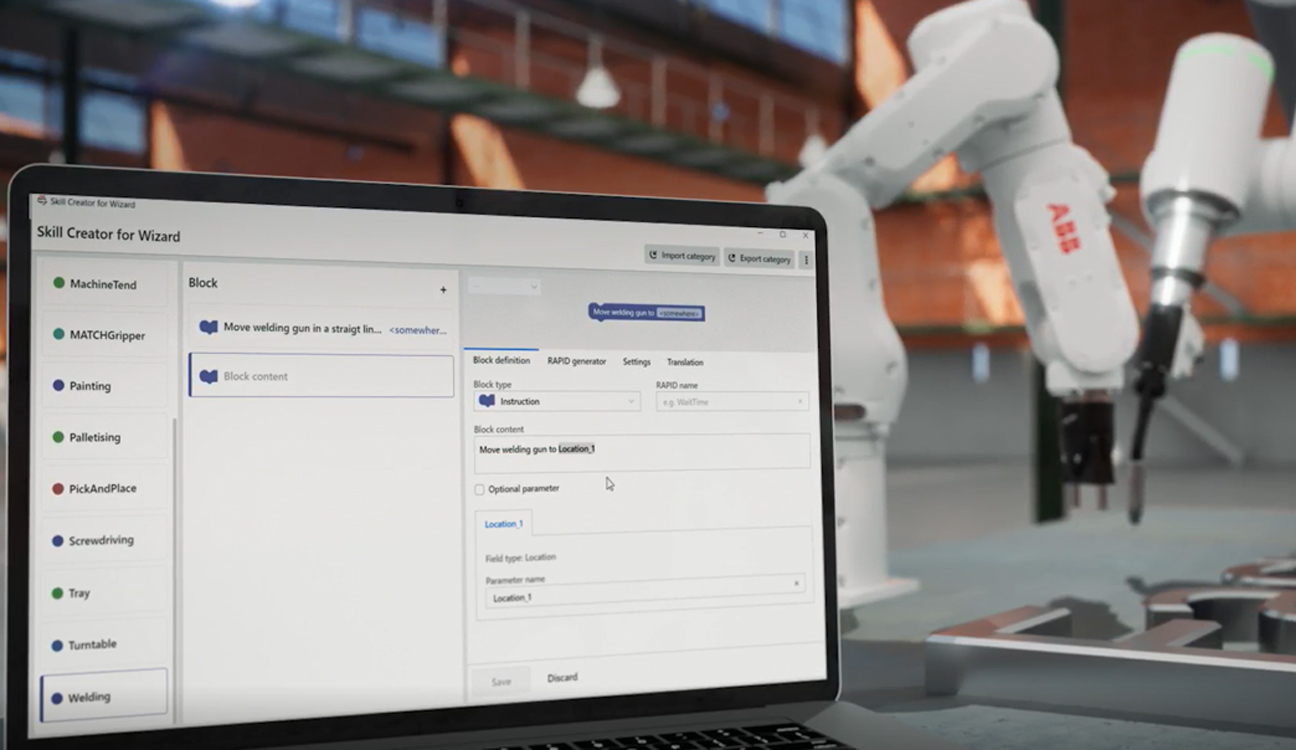1296x750 pixels.
Task: Click the block icon beside 'Move welding gun in a straigt lin...'
Action: tap(208, 327)
